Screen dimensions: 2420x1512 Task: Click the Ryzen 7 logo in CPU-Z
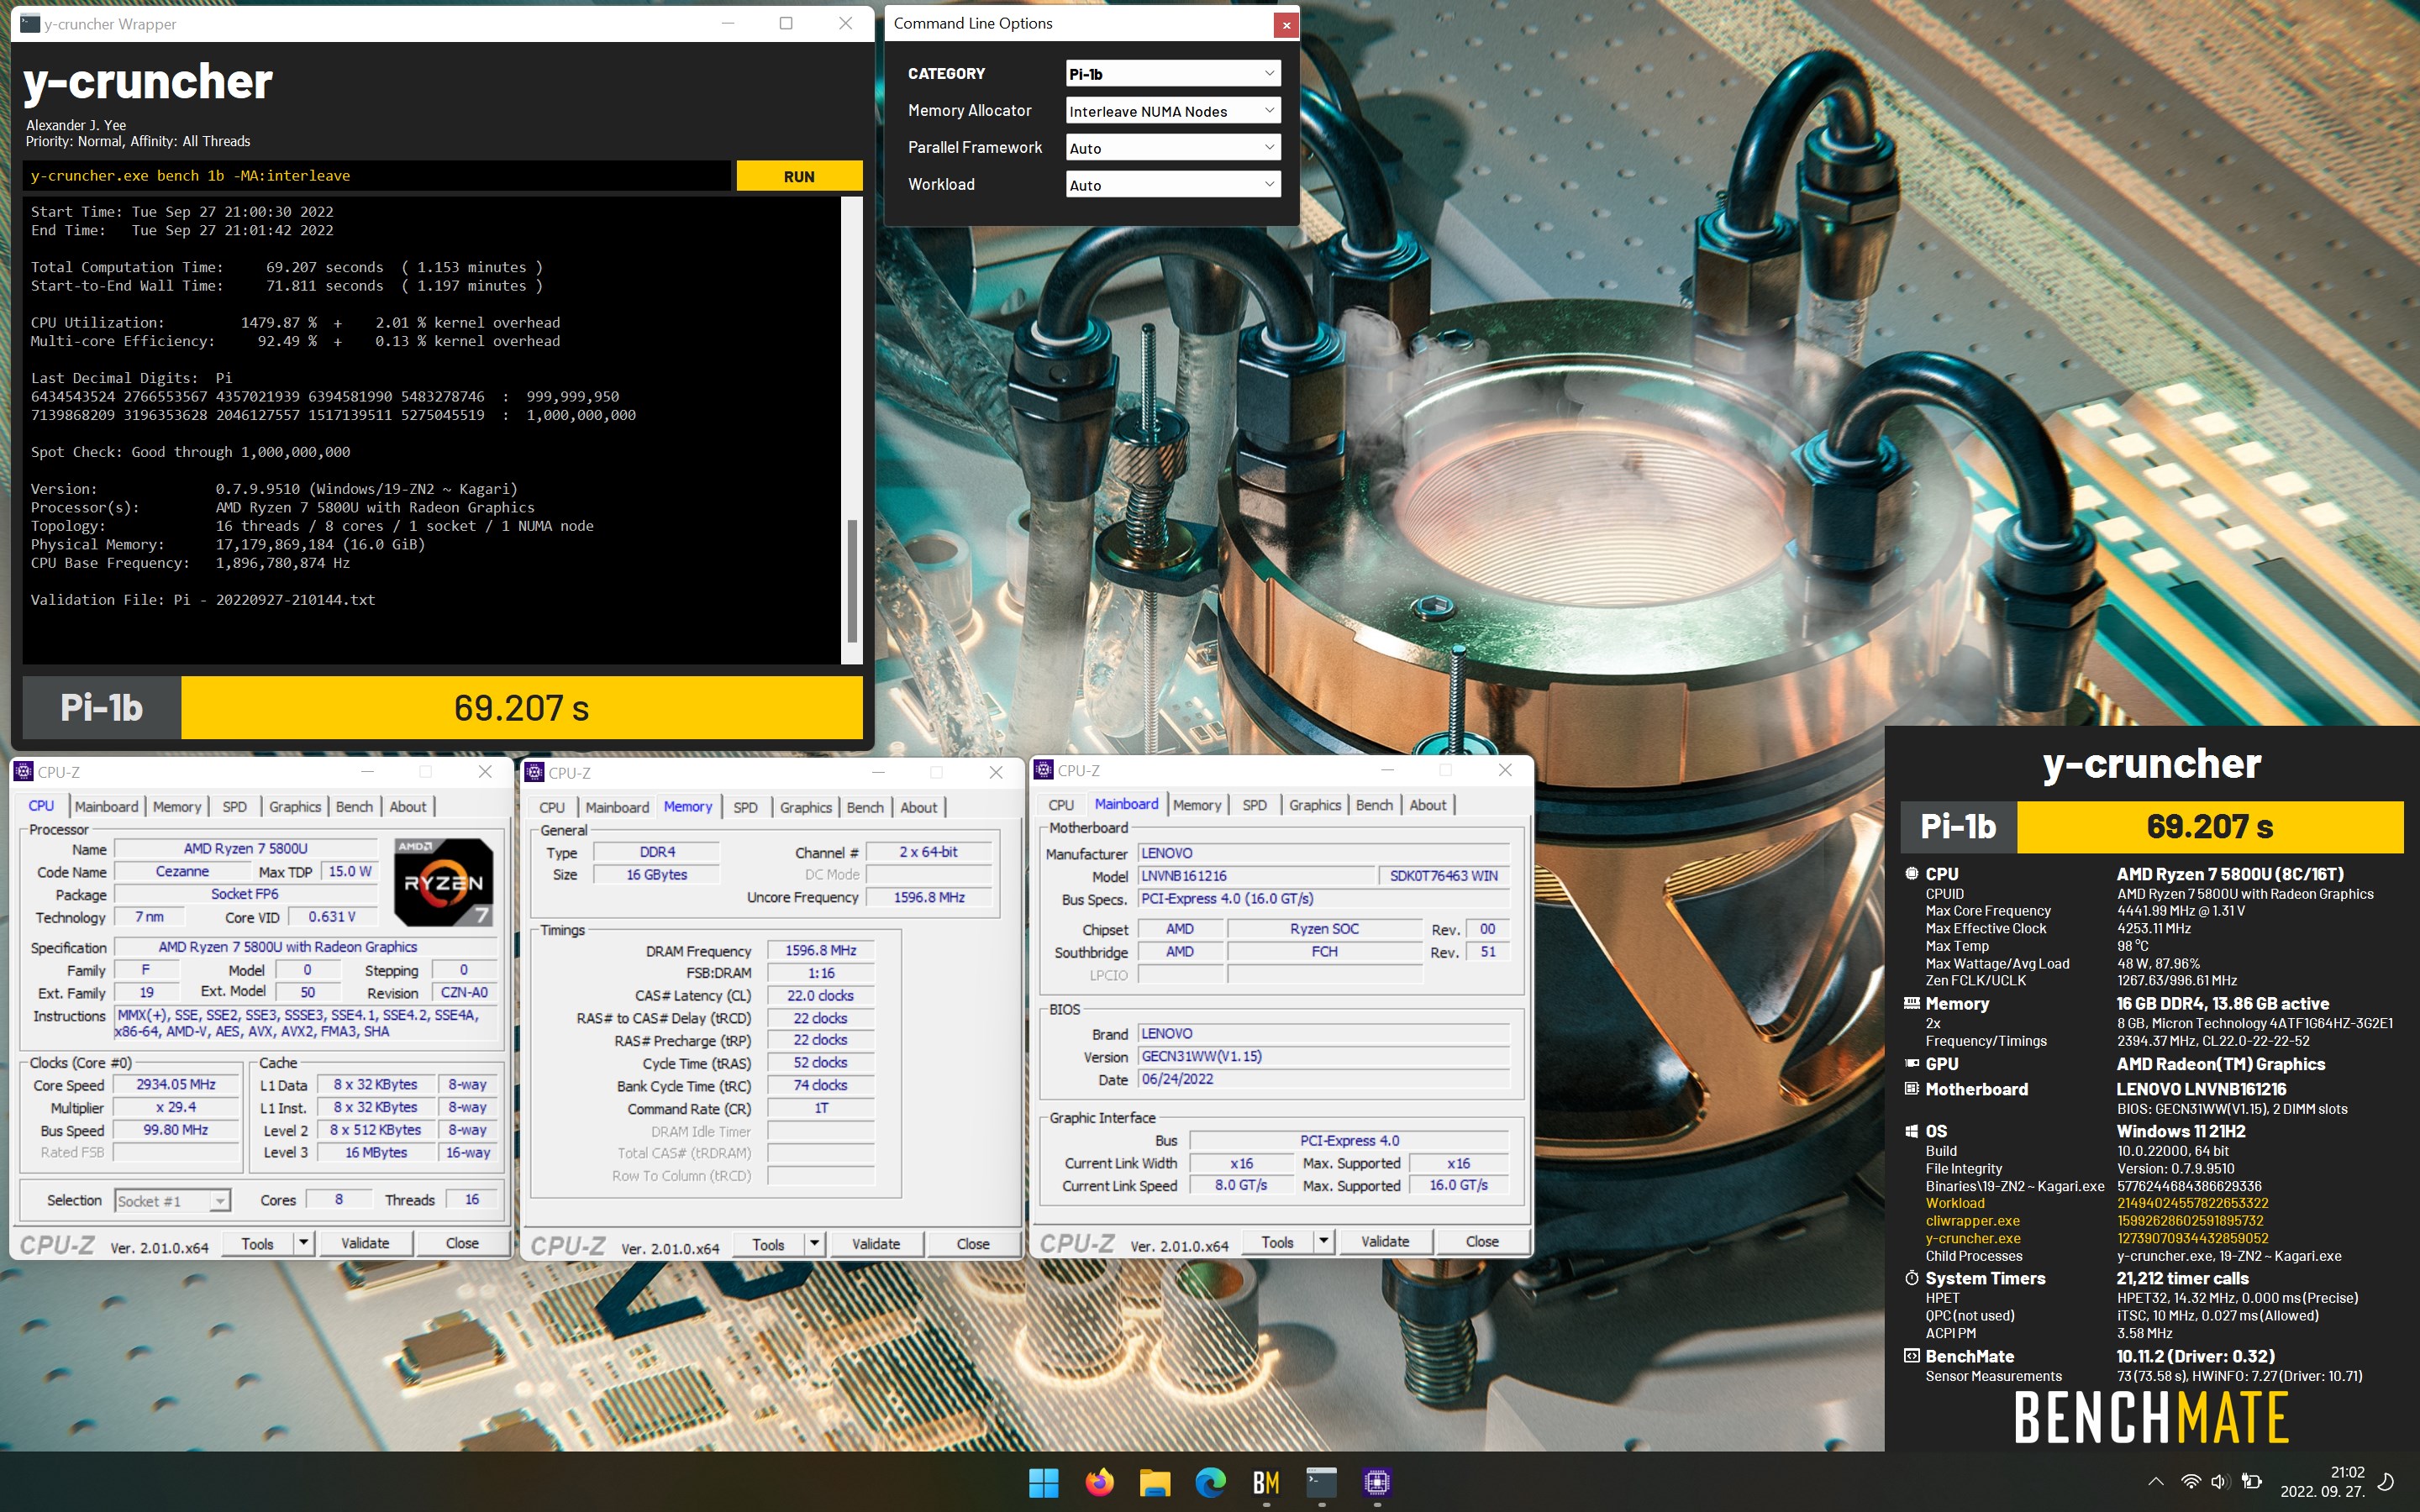443,882
